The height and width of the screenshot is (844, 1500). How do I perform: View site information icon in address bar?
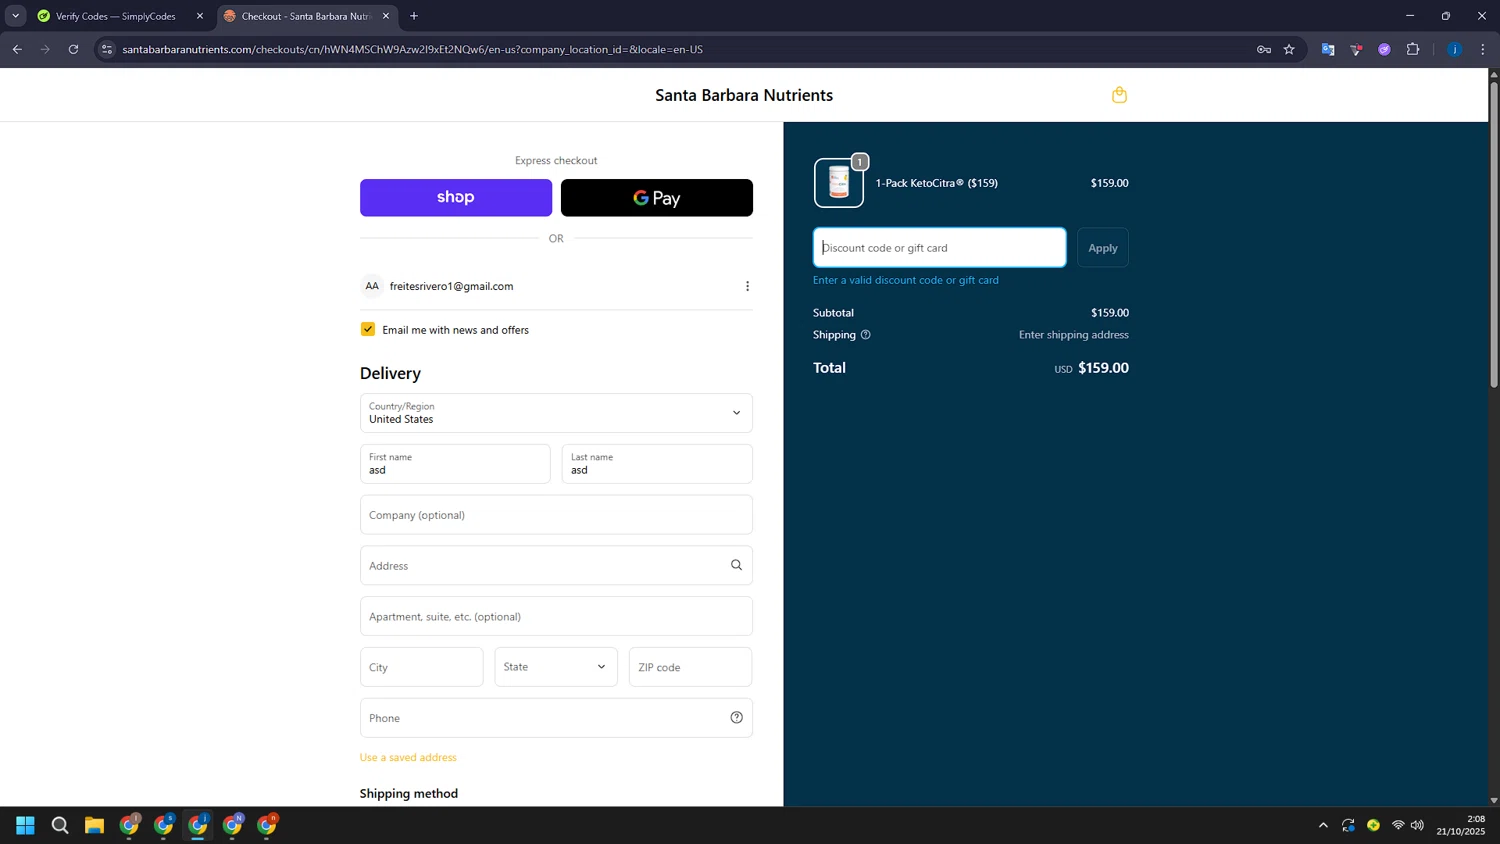(x=107, y=49)
